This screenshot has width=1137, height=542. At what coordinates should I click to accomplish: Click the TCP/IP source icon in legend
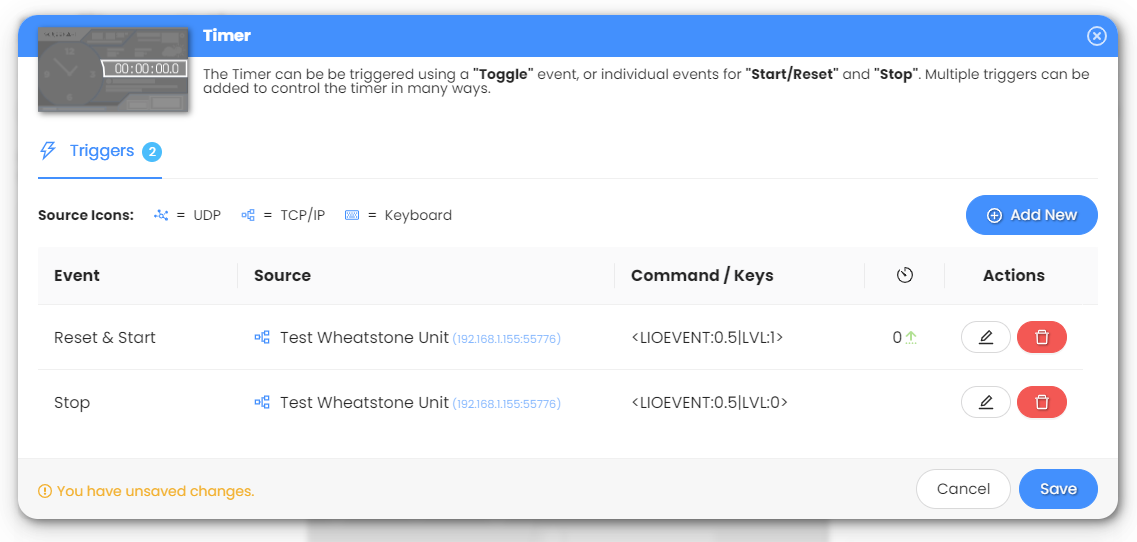click(x=248, y=215)
